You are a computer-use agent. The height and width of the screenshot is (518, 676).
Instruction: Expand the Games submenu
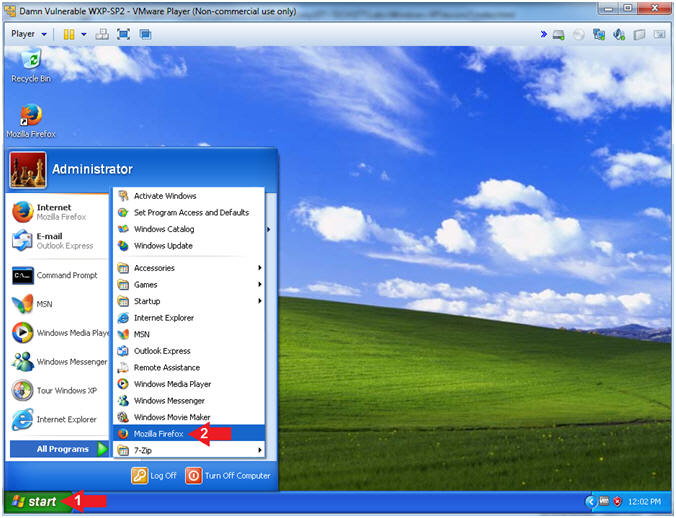(x=189, y=284)
